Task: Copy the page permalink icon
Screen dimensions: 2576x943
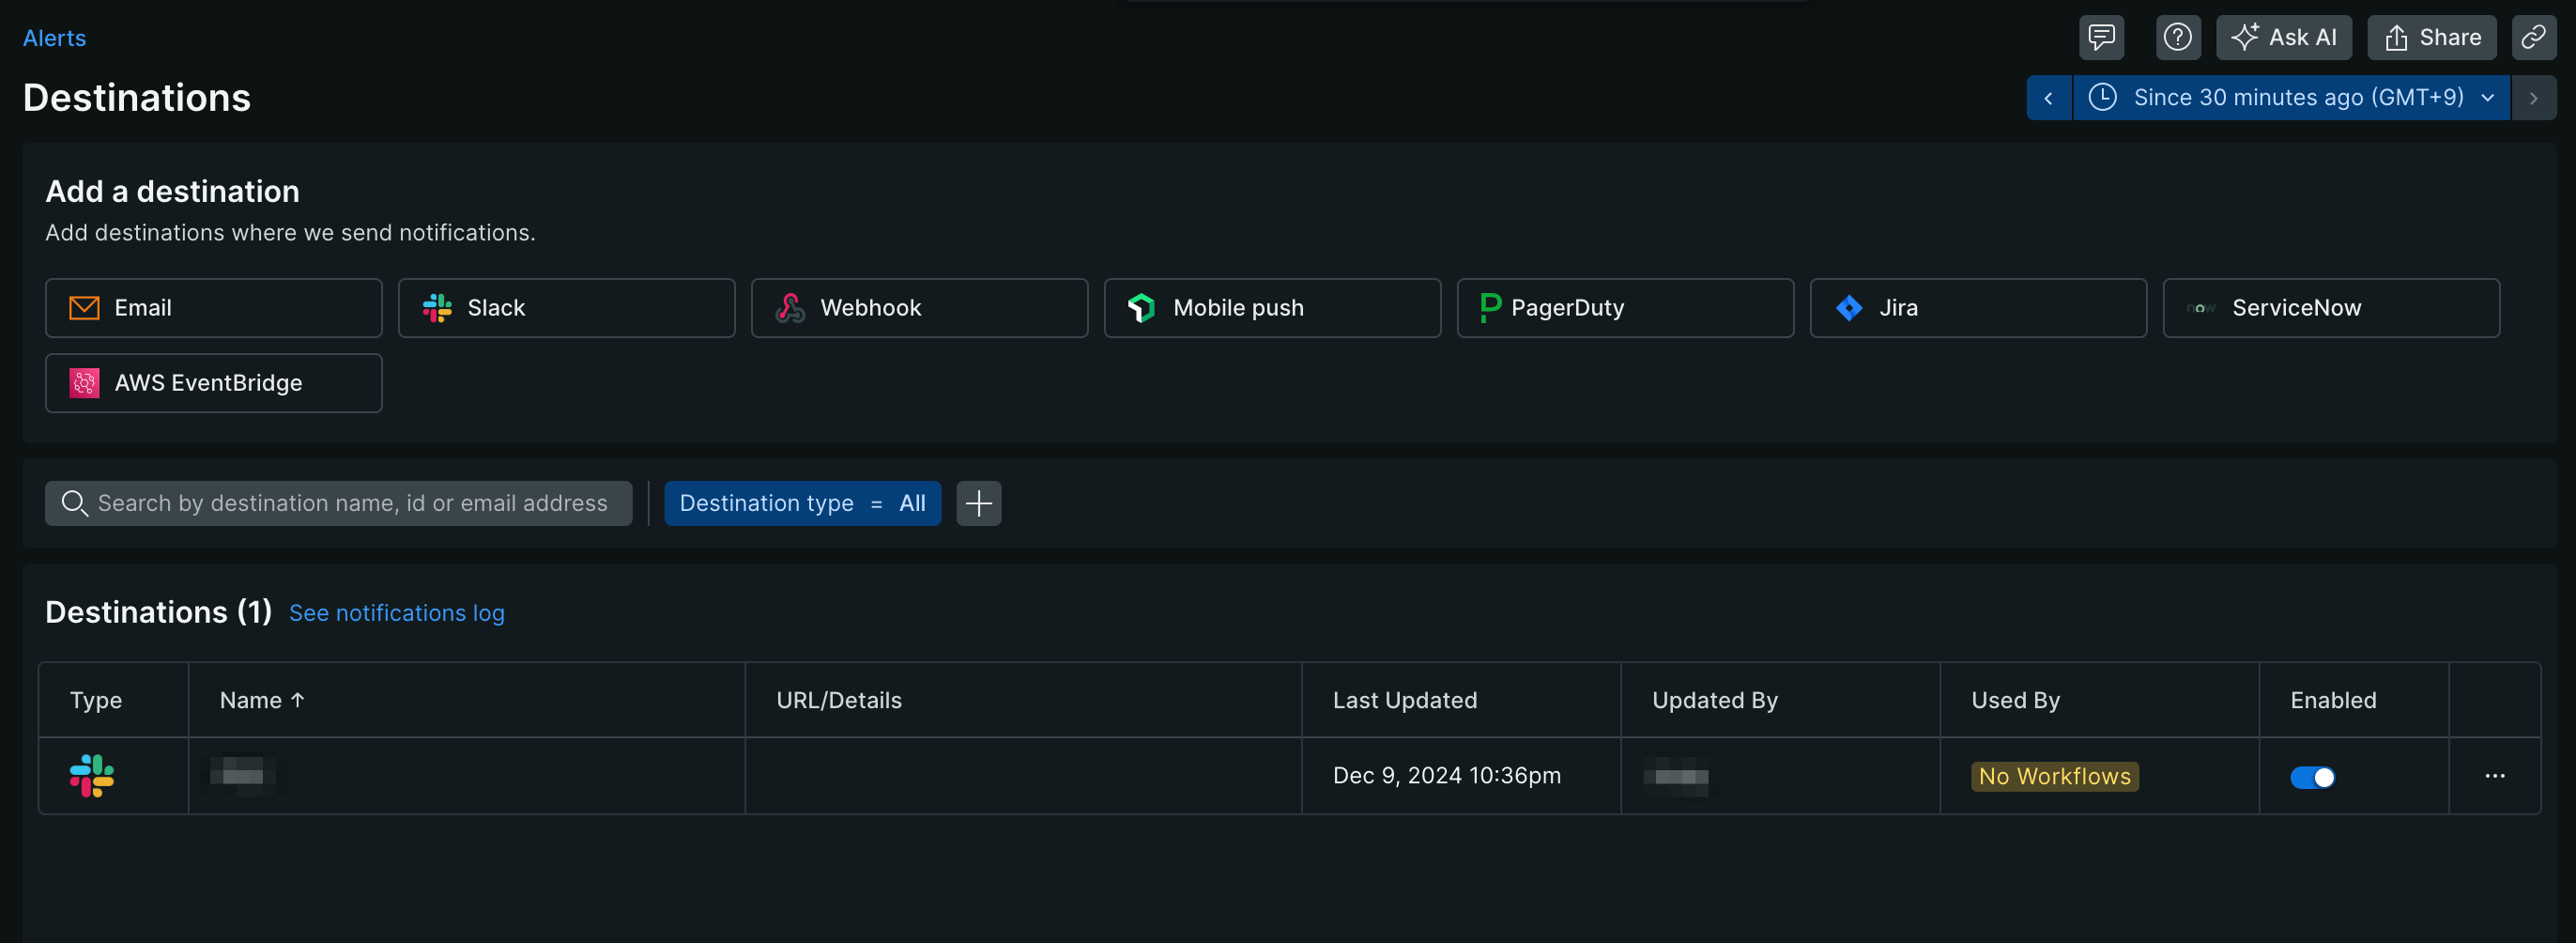Action: pyautogui.click(x=2535, y=37)
